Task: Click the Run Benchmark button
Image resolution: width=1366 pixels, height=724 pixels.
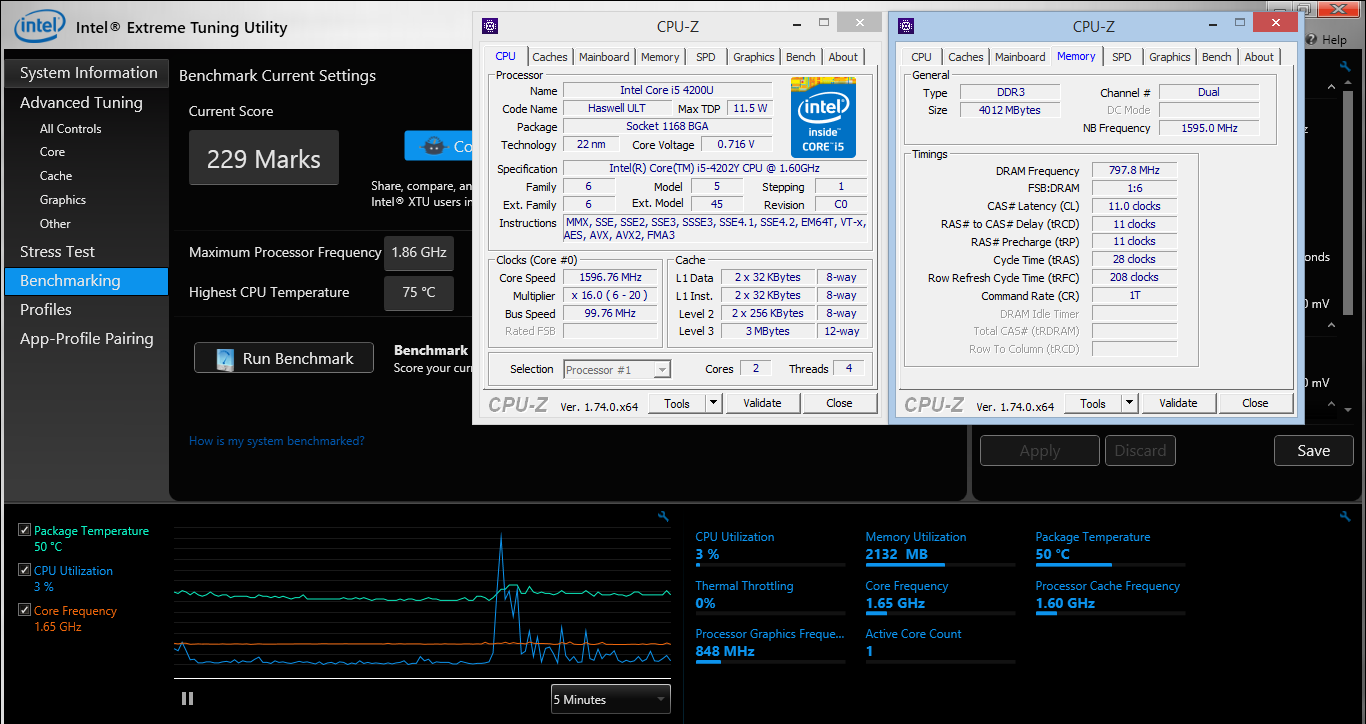Action: 284,358
